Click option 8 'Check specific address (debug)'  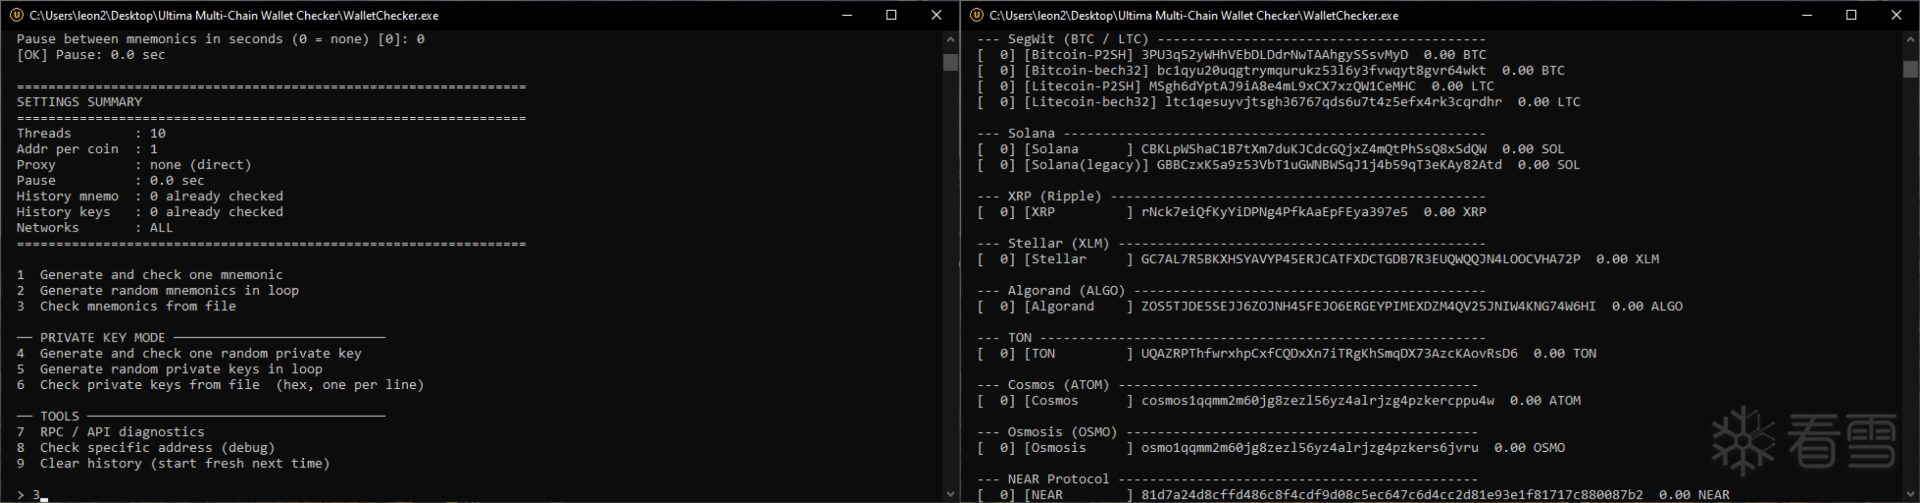click(x=146, y=448)
